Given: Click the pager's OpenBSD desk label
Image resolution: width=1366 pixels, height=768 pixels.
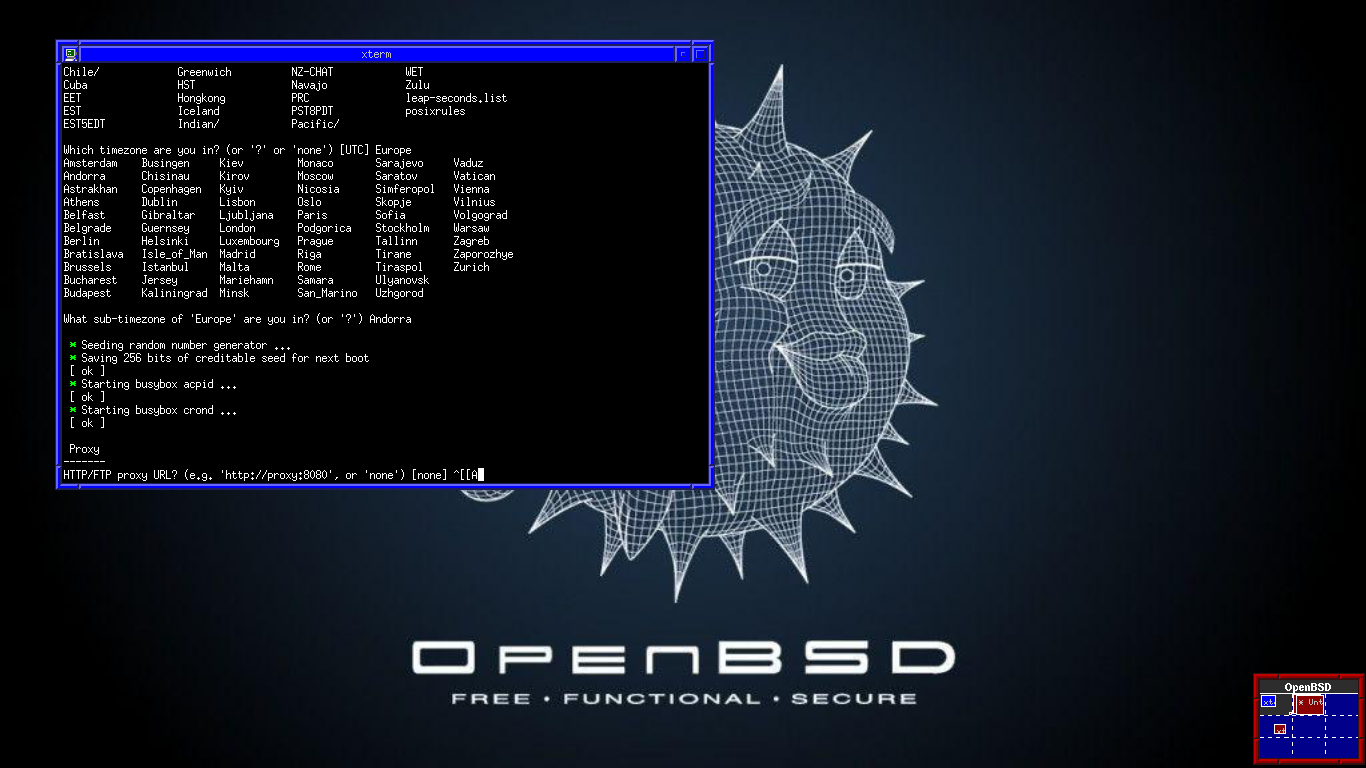Looking at the screenshot, I should tap(1308, 687).
